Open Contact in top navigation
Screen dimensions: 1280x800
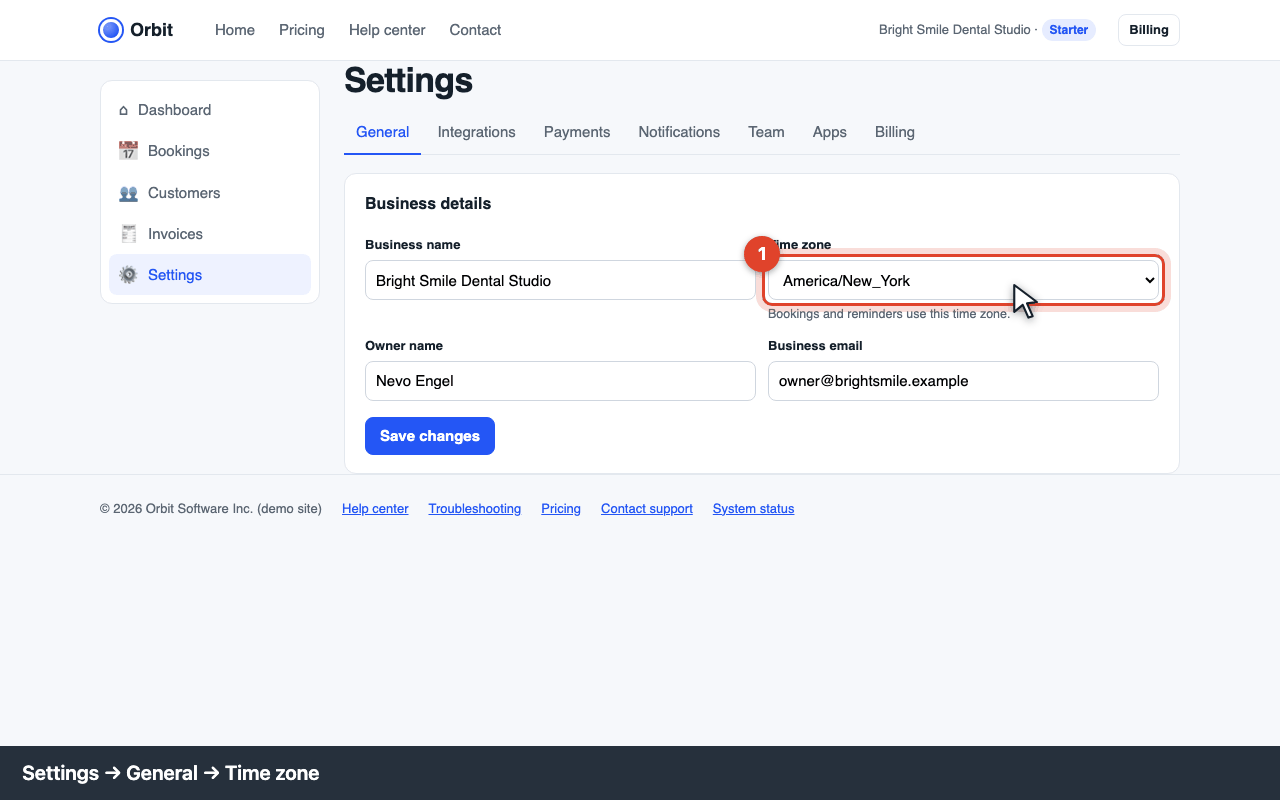click(x=475, y=30)
